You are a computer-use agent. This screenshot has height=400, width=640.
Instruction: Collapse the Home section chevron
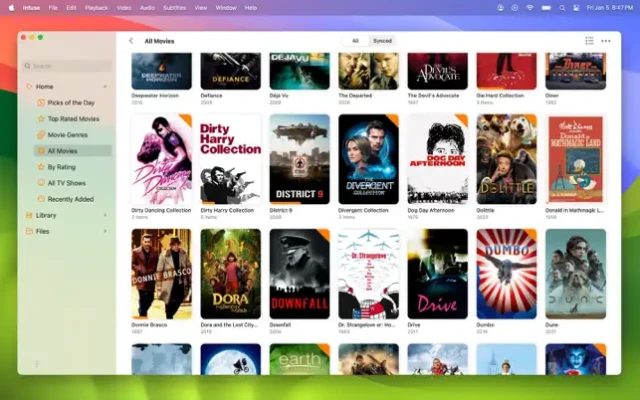point(105,87)
